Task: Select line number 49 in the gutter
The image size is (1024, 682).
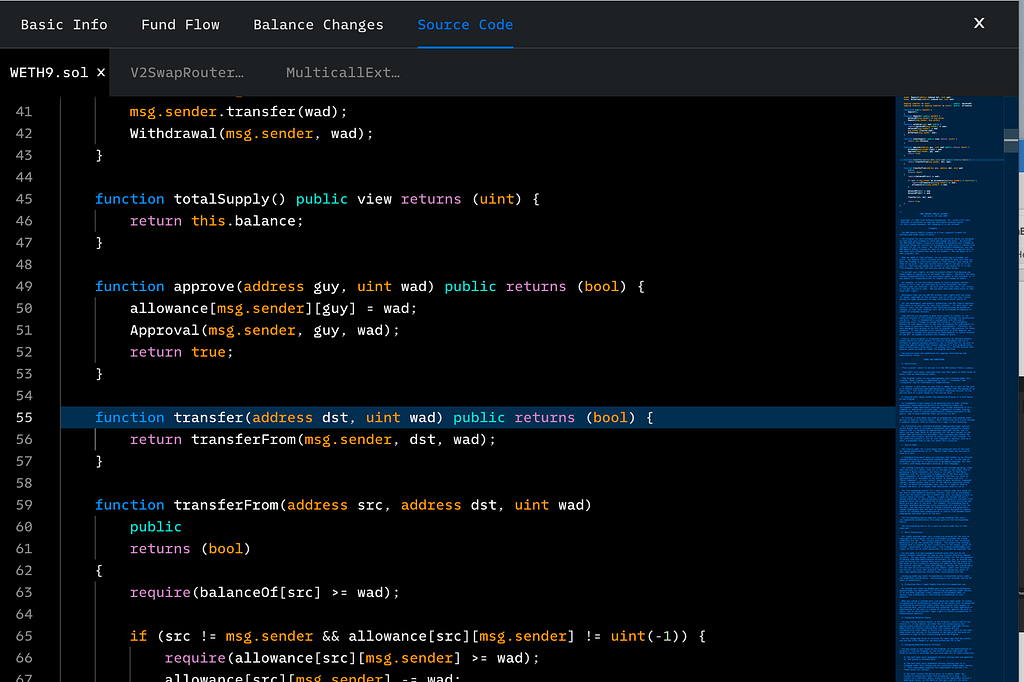Action: (24, 287)
